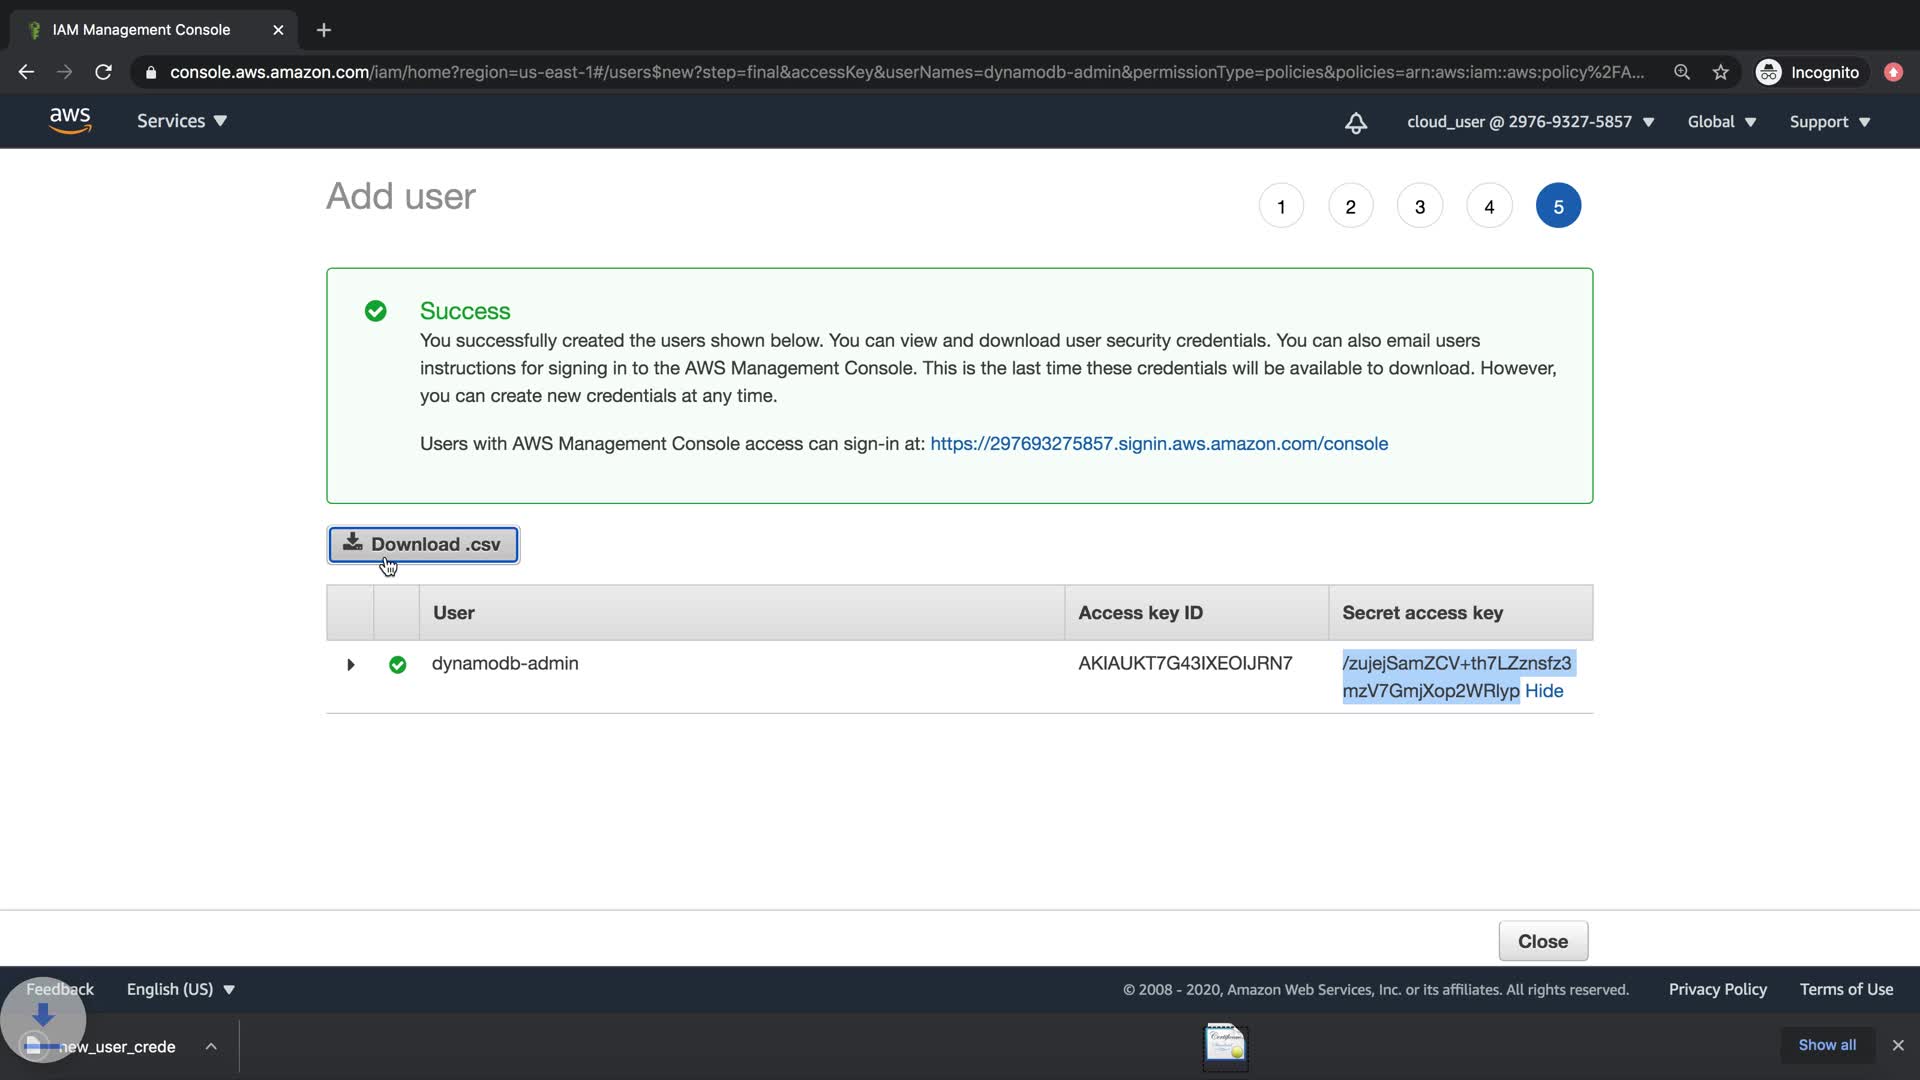Click the zoom magnifier icon in address bar
The height and width of the screenshot is (1080, 1920).
1682,72
